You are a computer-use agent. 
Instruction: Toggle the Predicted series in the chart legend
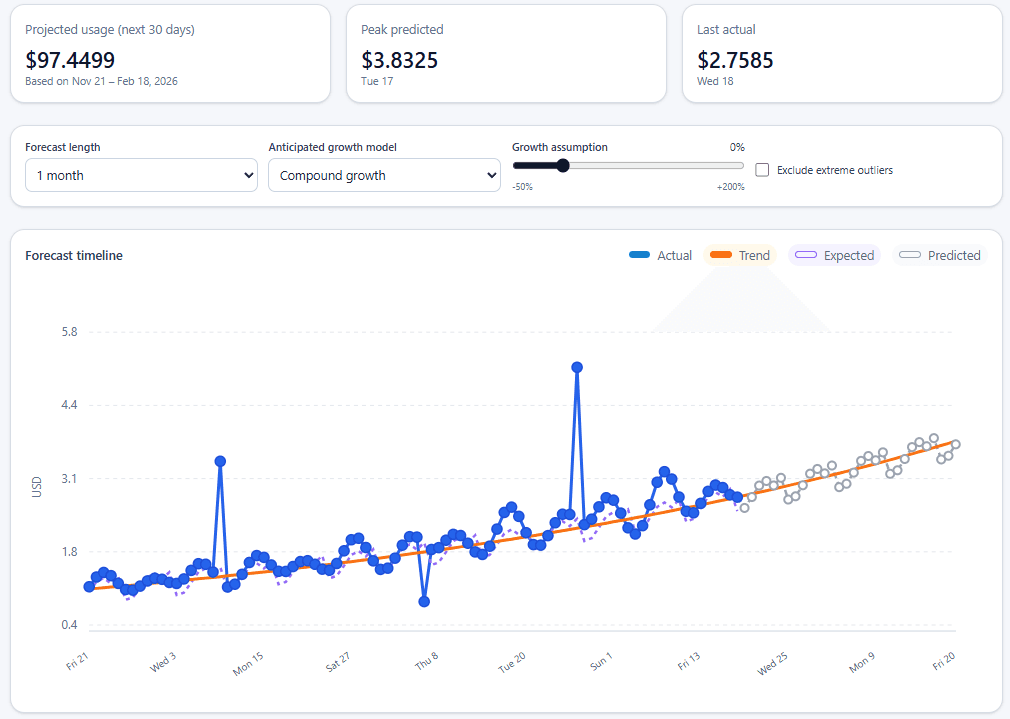pyautogui.click(x=938, y=255)
